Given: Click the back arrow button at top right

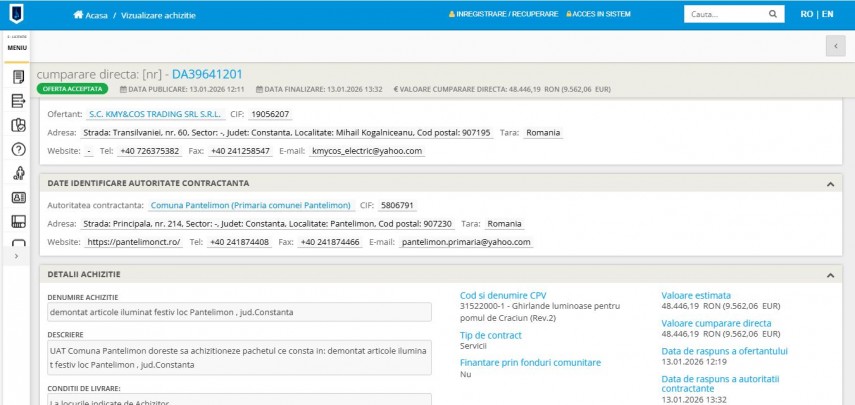Looking at the screenshot, I should pos(835,46).
